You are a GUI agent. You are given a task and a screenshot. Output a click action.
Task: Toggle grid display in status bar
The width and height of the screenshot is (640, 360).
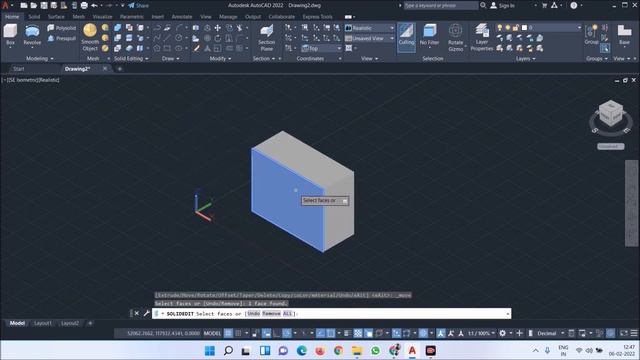[x=229, y=333]
